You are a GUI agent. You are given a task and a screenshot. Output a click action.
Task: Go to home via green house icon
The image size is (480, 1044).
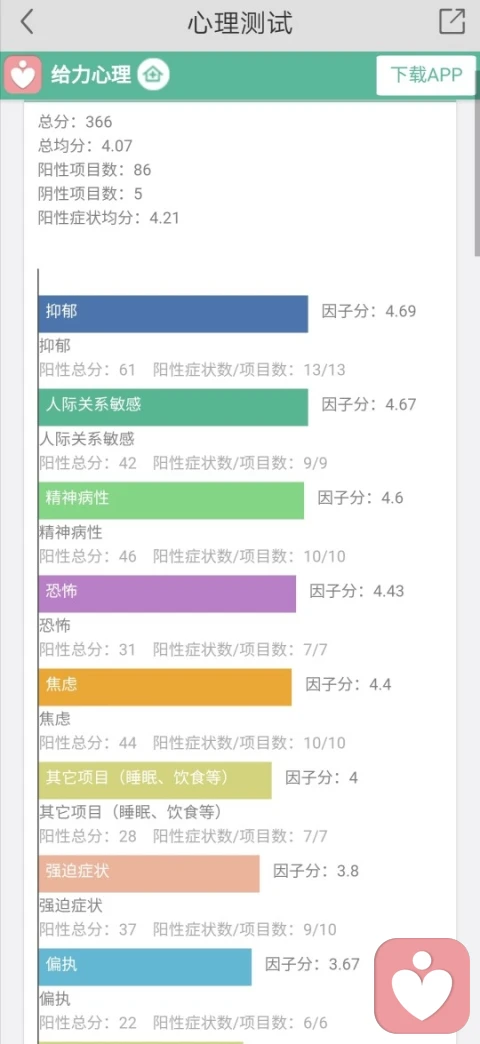[154, 75]
